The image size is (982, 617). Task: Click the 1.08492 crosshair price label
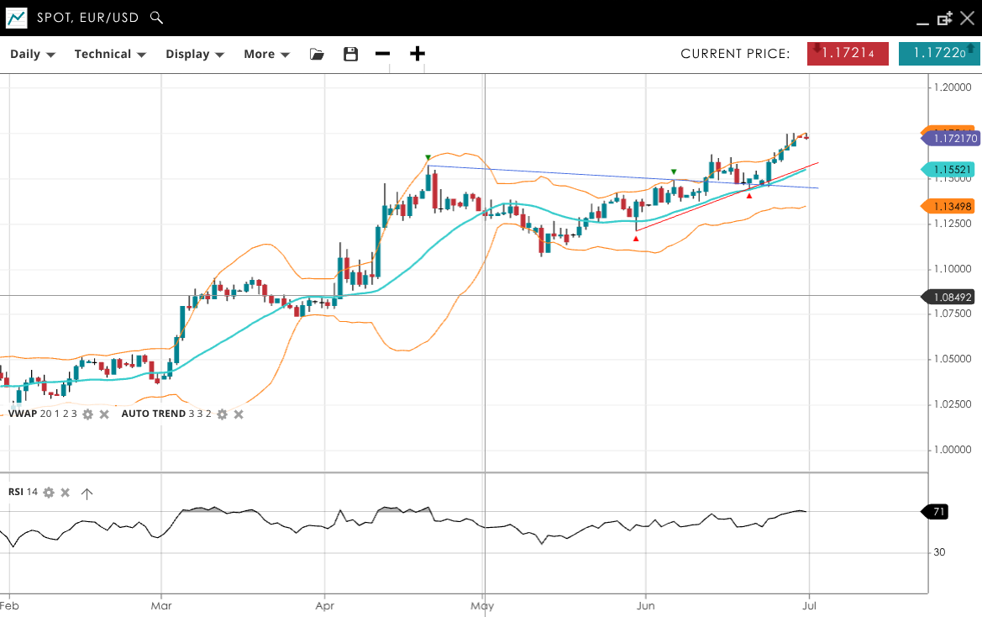(x=952, y=297)
